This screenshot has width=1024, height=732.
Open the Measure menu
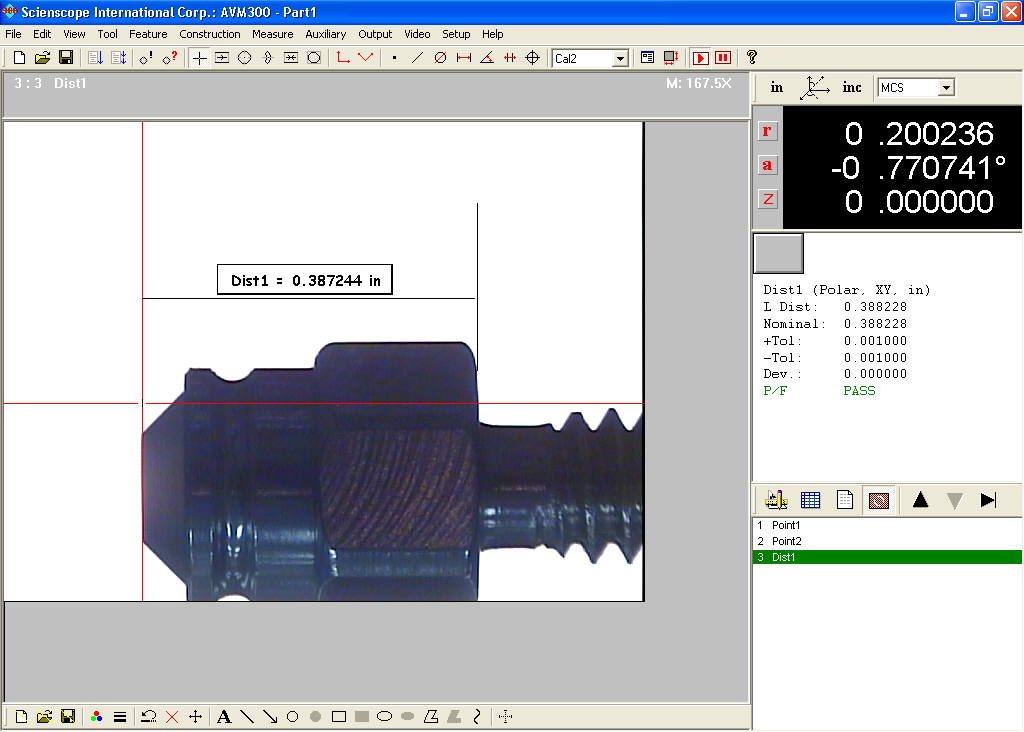point(272,34)
